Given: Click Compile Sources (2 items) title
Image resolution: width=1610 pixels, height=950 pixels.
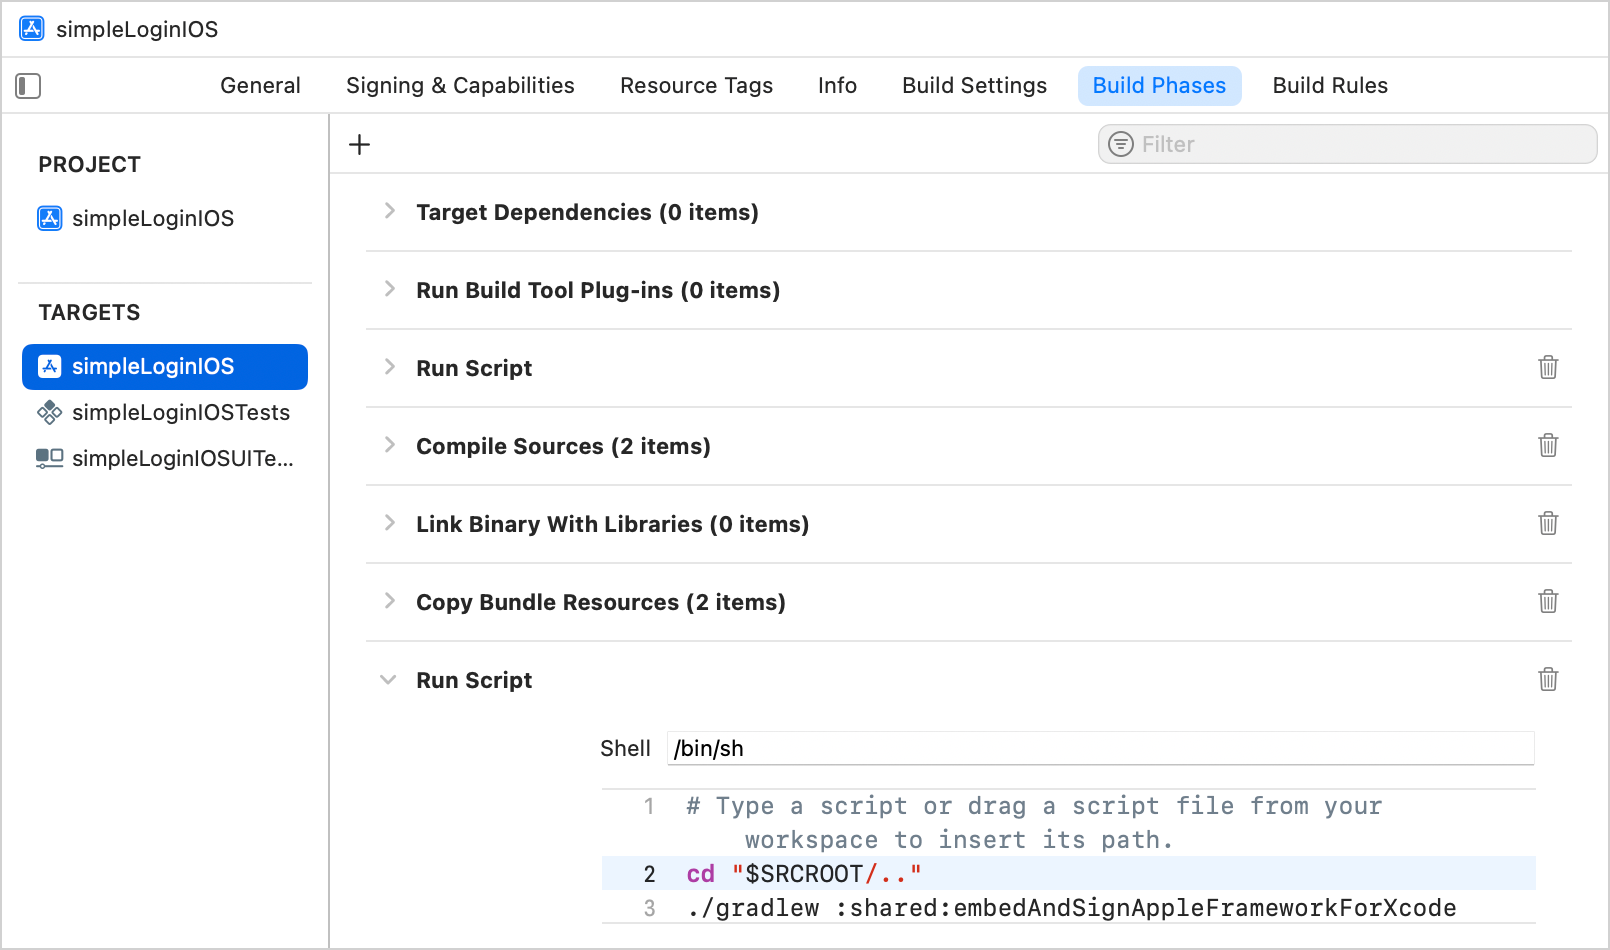Looking at the screenshot, I should (x=563, y=446).
